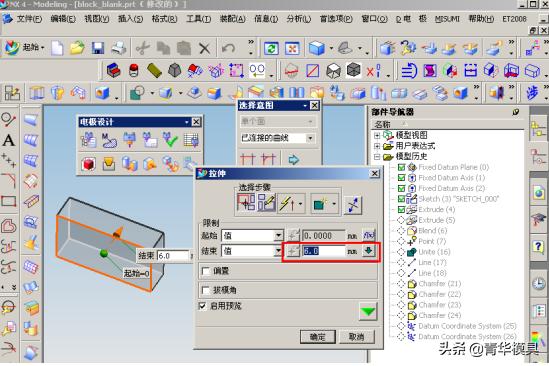Click the sketch section step icon in 拉伸
Viewport: 549px width, 366px height.
pos(266,202)
